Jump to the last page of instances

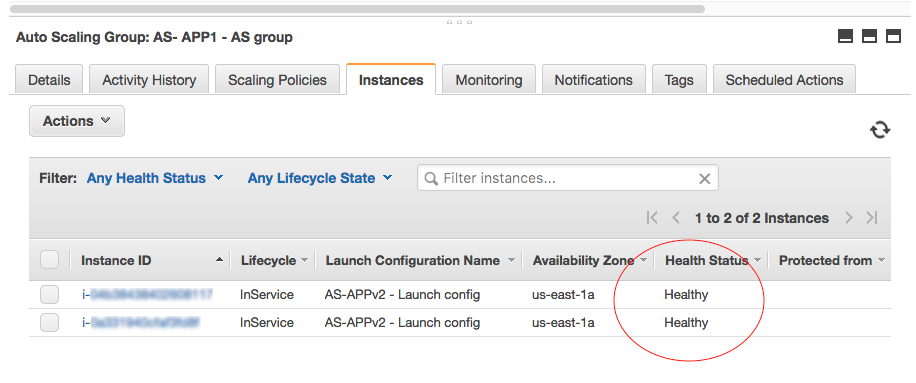[872, 218]
